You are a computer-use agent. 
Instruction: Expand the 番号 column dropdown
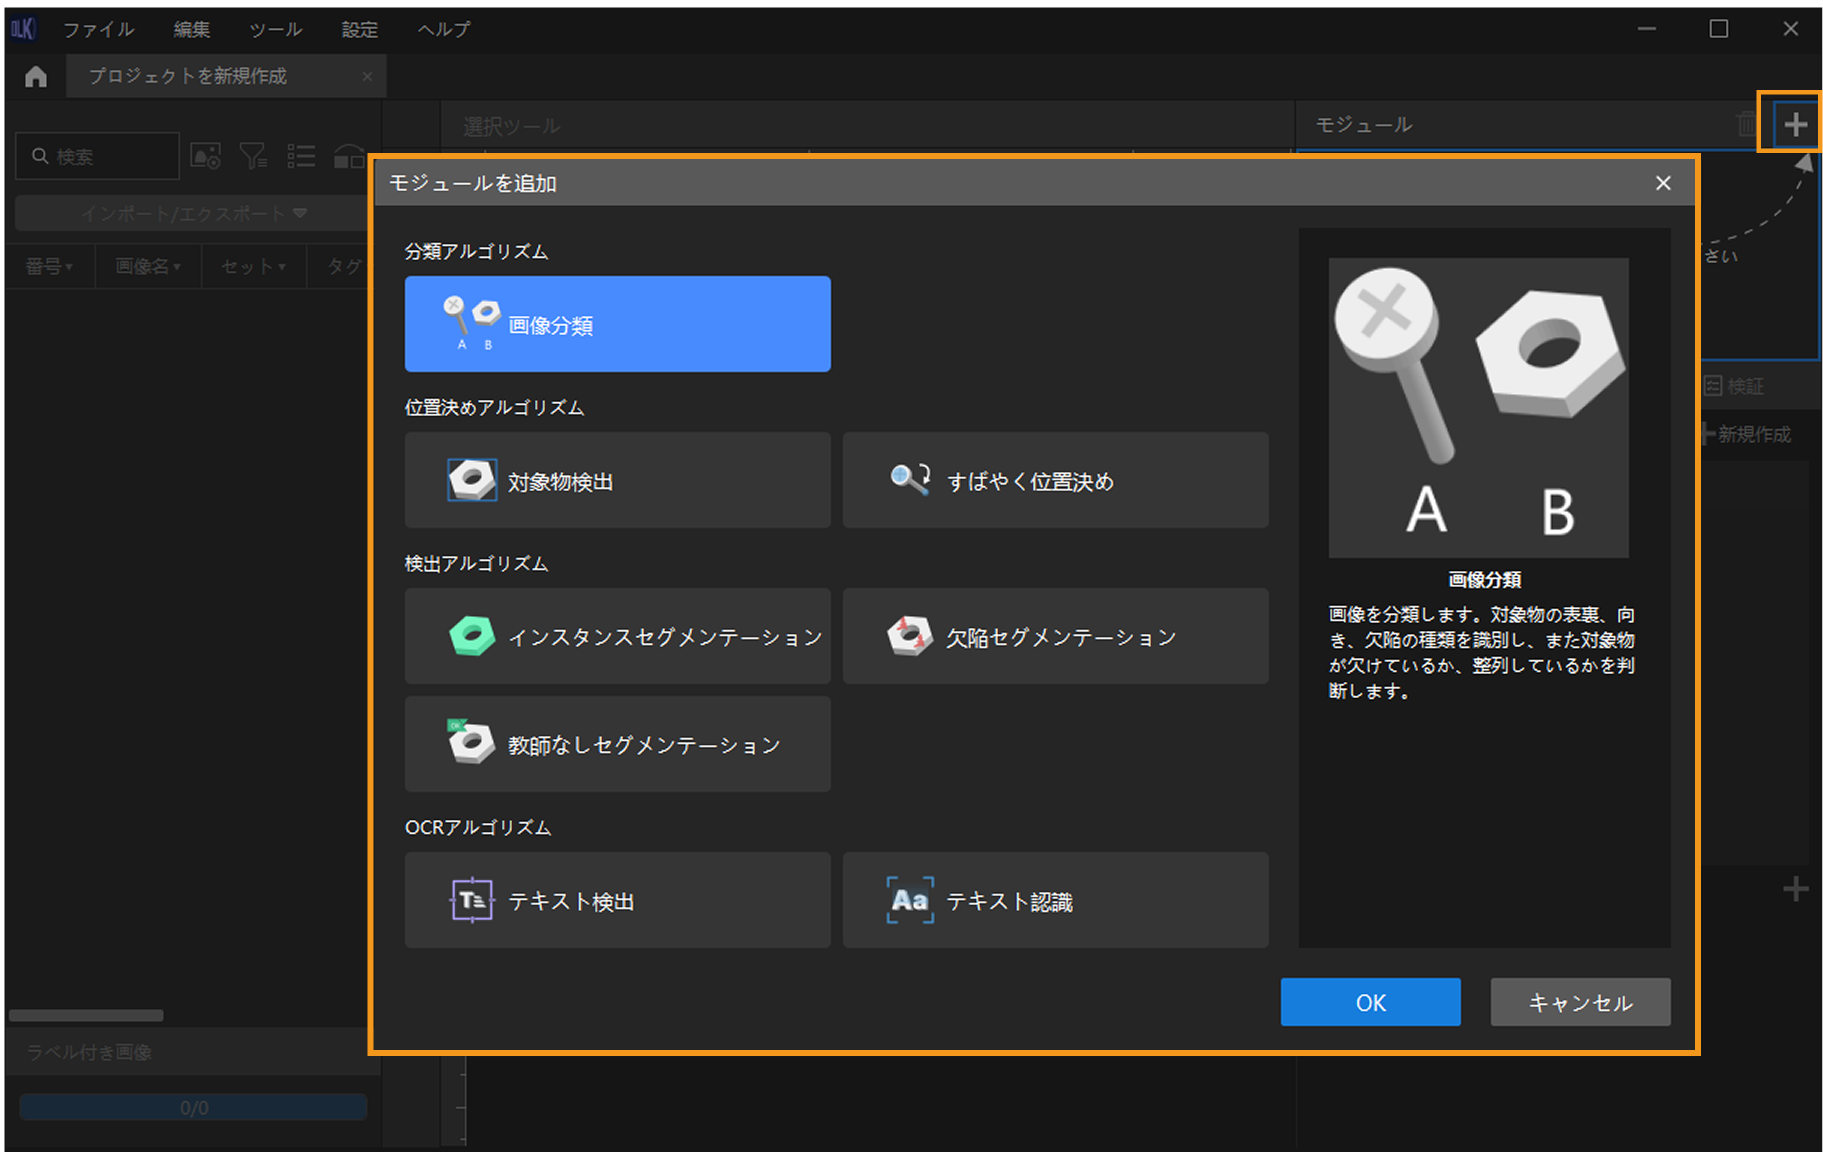point(50,266)
